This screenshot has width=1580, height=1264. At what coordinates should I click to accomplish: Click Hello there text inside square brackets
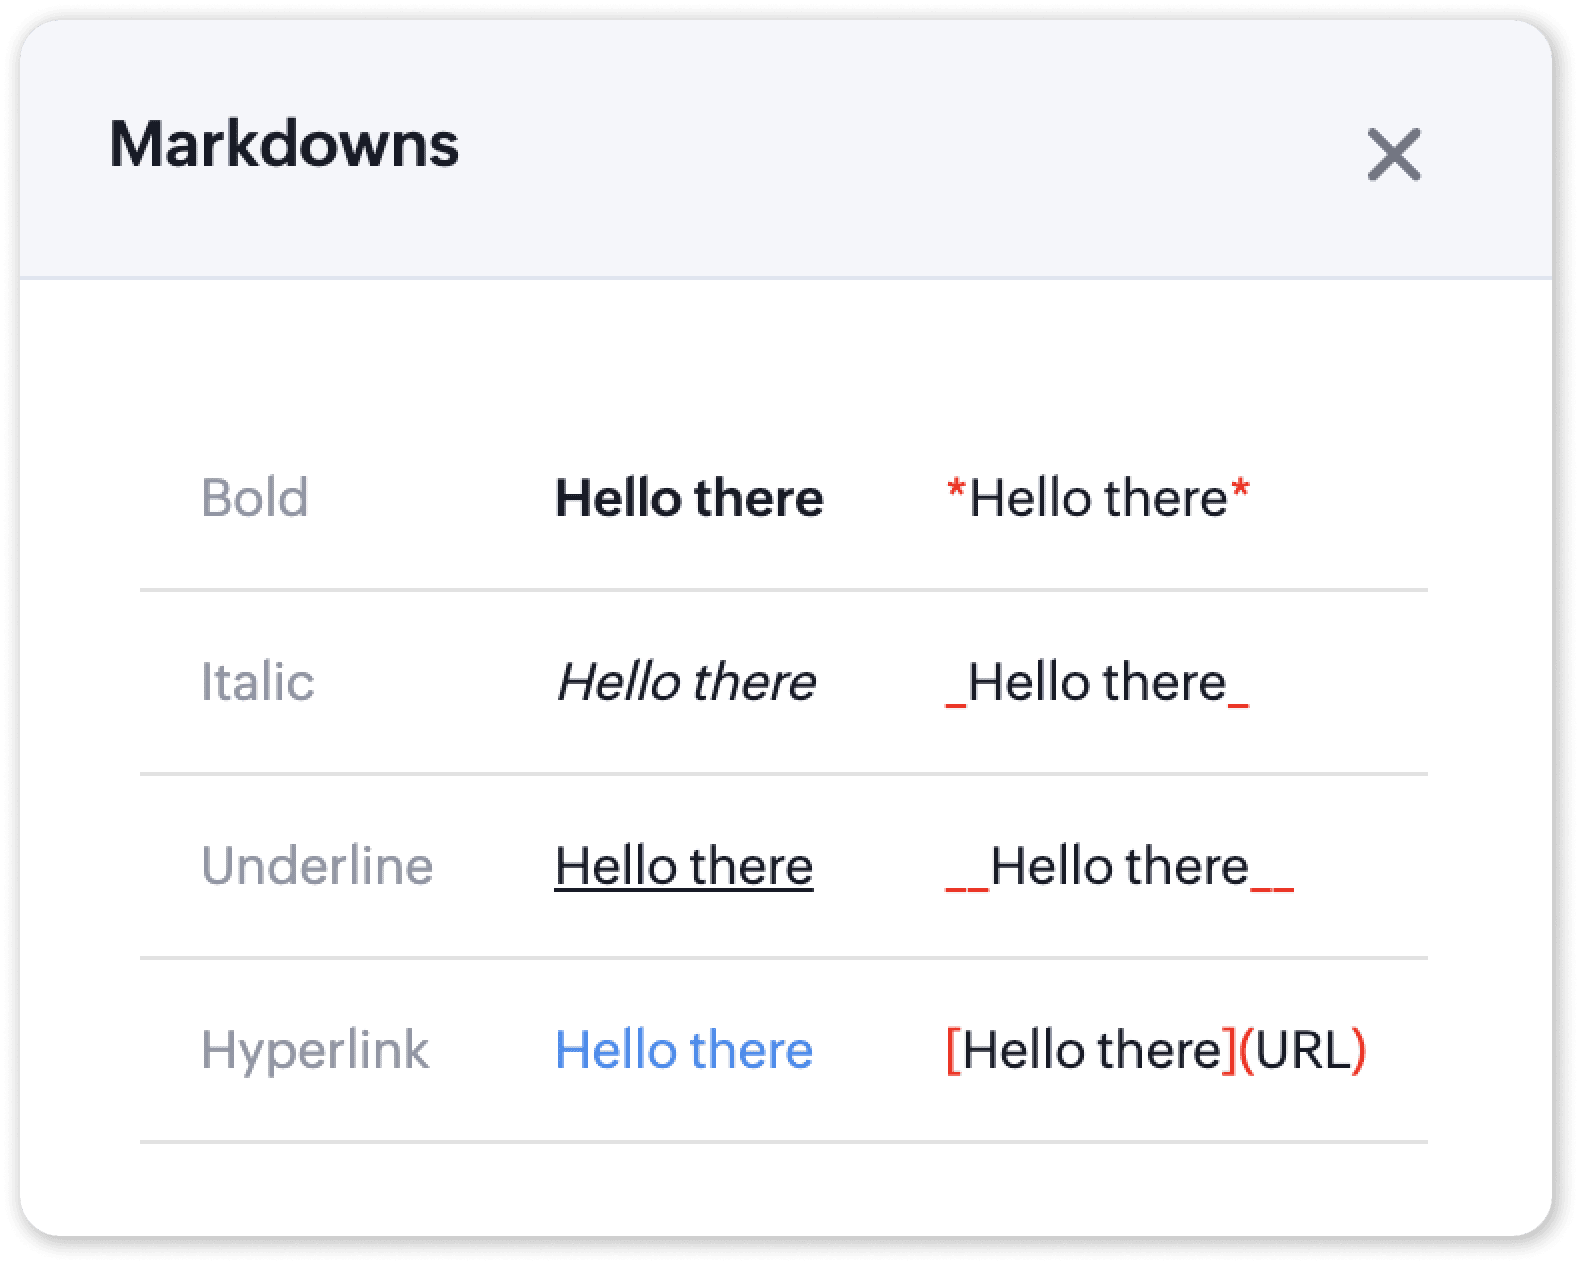point(1092,1050)
